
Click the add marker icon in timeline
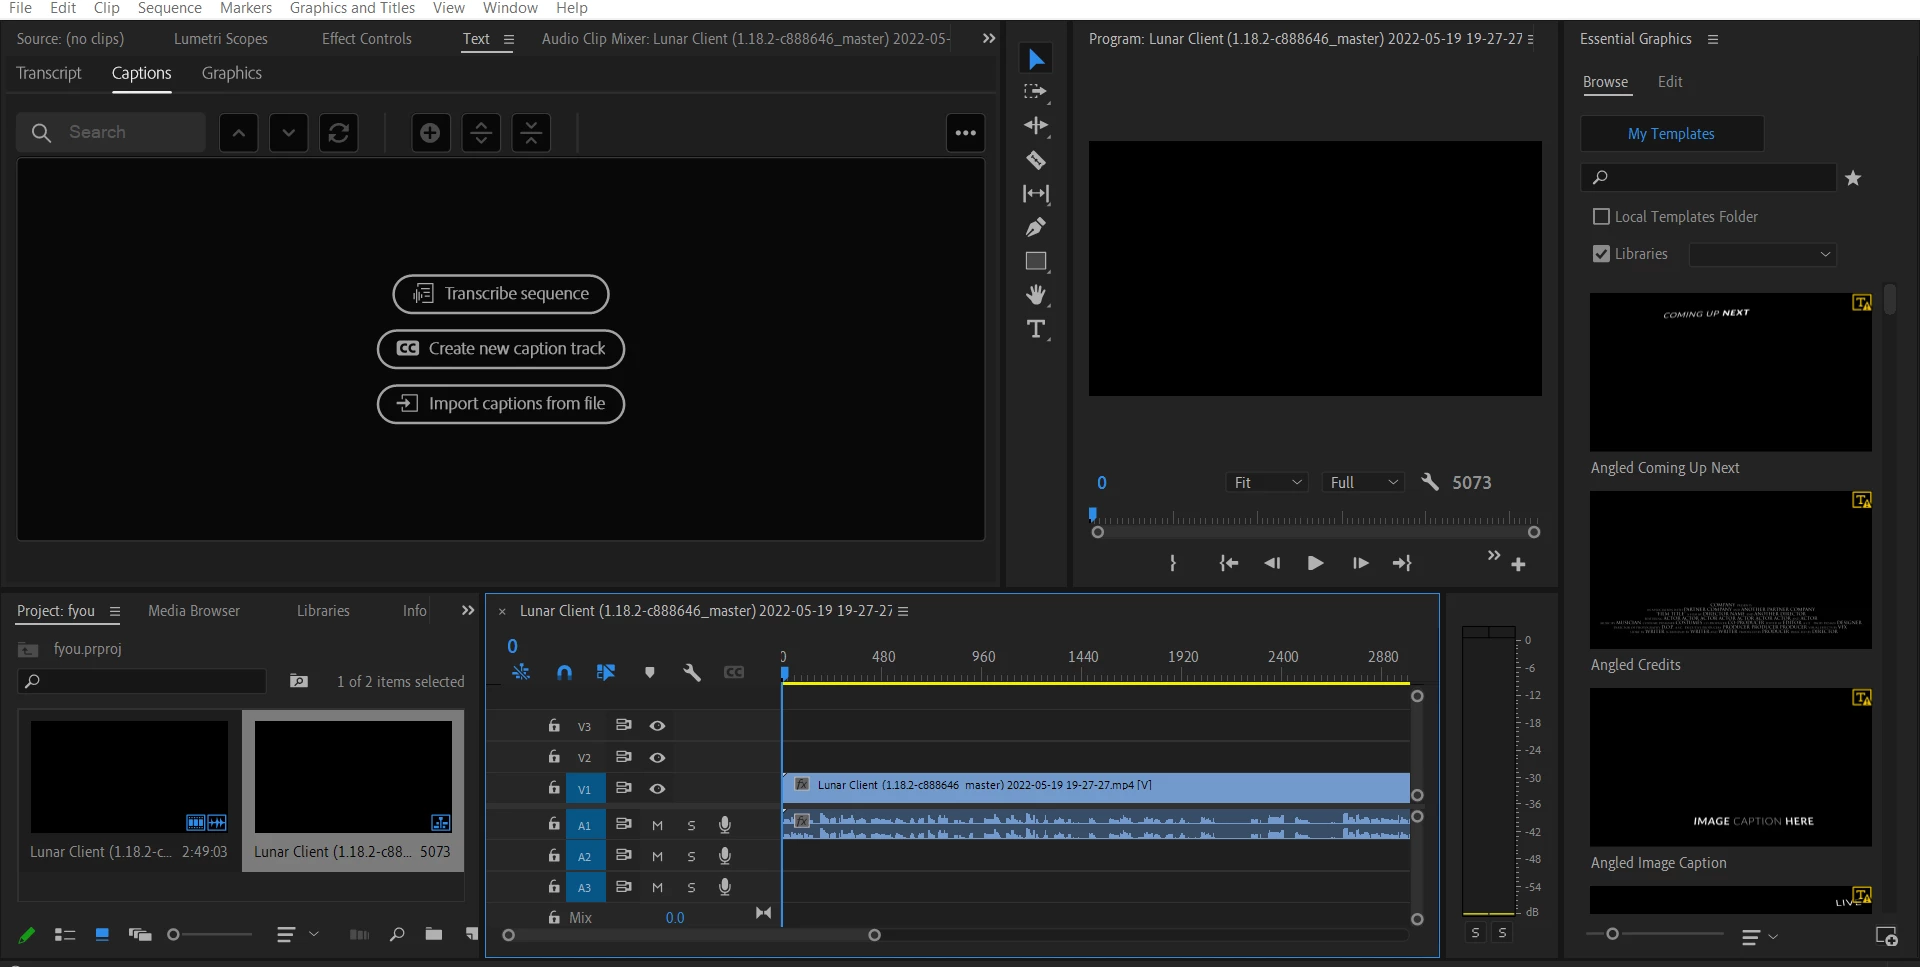coord(650,673)
